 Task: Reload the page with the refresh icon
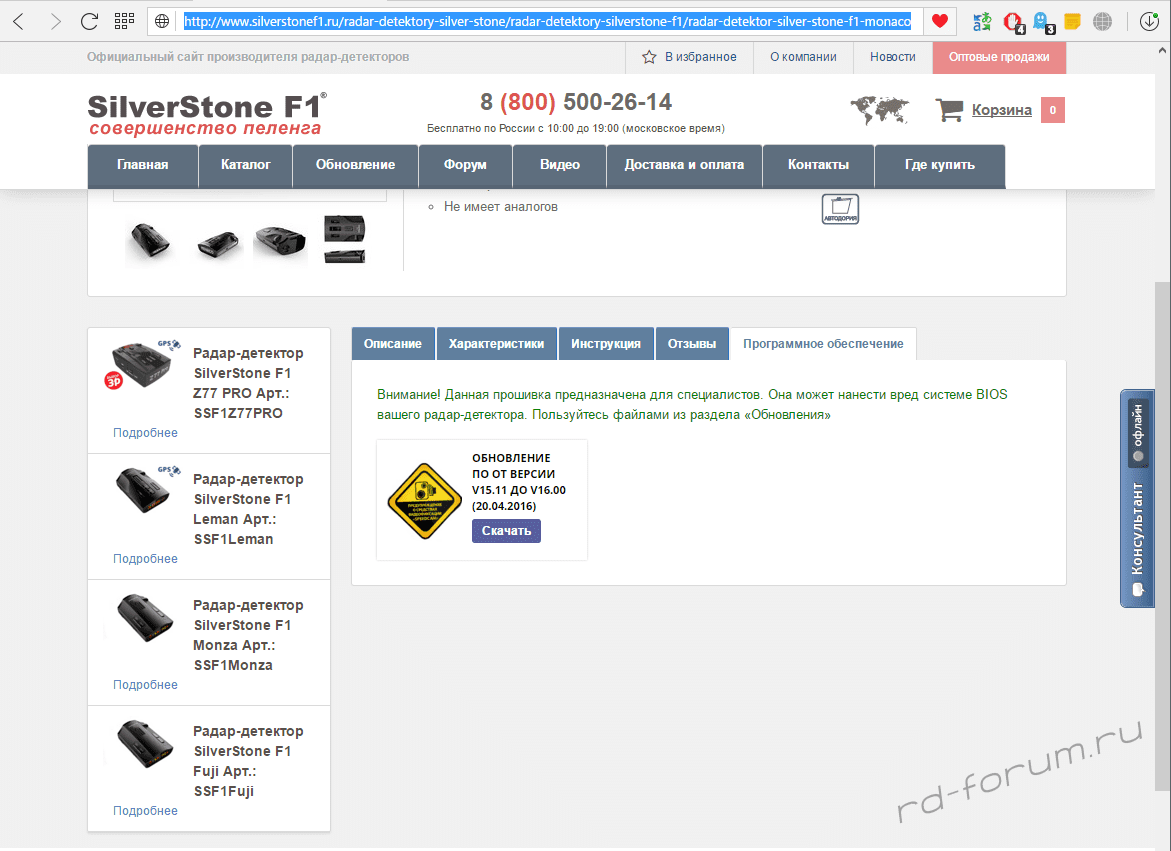click(x=89, y=21)
